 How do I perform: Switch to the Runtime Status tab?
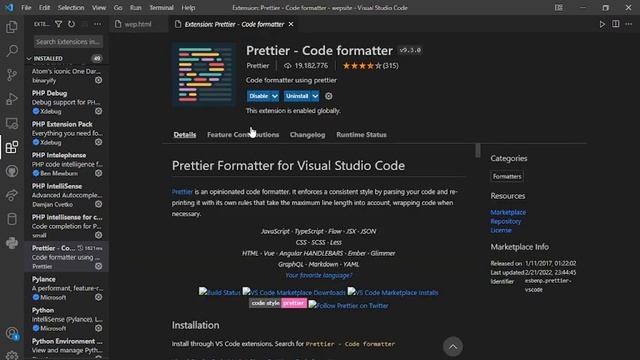(361, 135)
